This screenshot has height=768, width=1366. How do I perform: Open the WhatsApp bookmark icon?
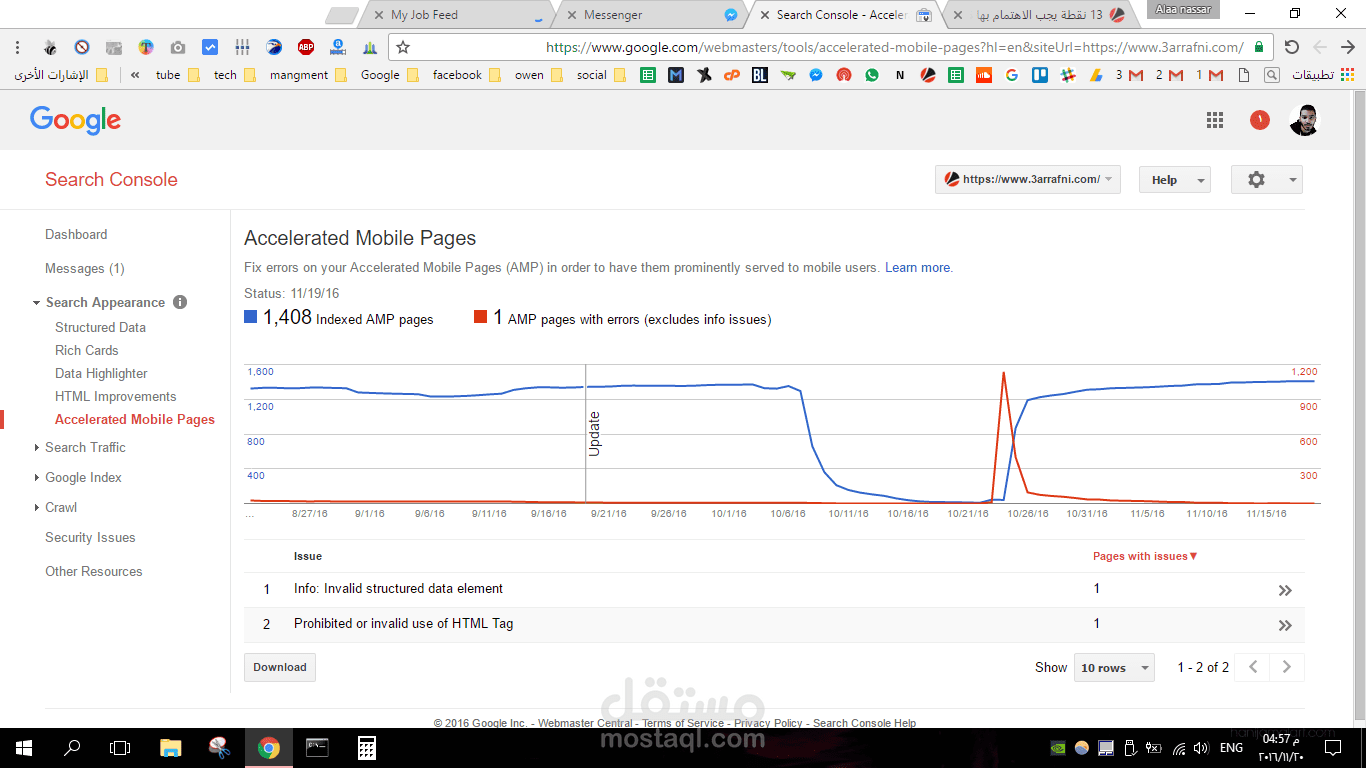872,75
